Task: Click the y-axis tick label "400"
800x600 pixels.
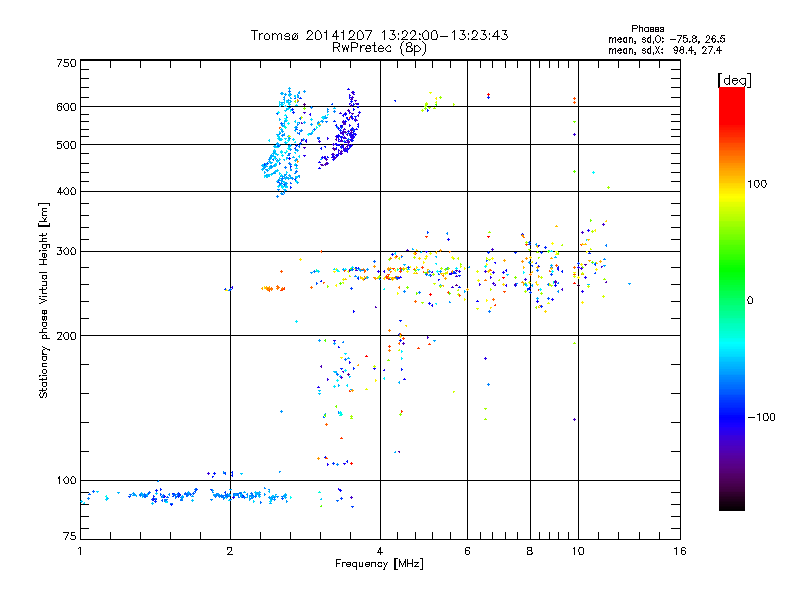Action: pyautogui.click(x=66, y=191)
